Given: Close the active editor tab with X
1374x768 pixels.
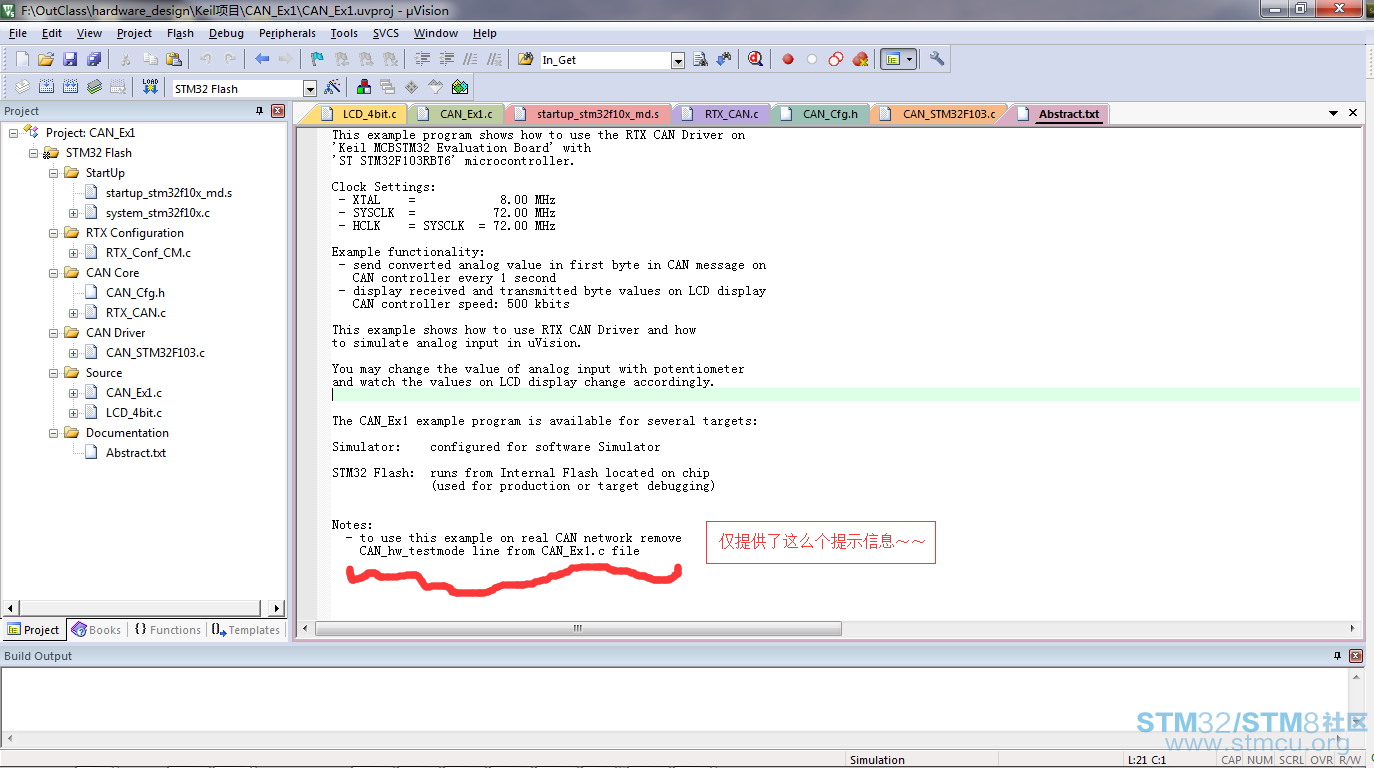Looking at the screenshot, I should pos(1353,113).
